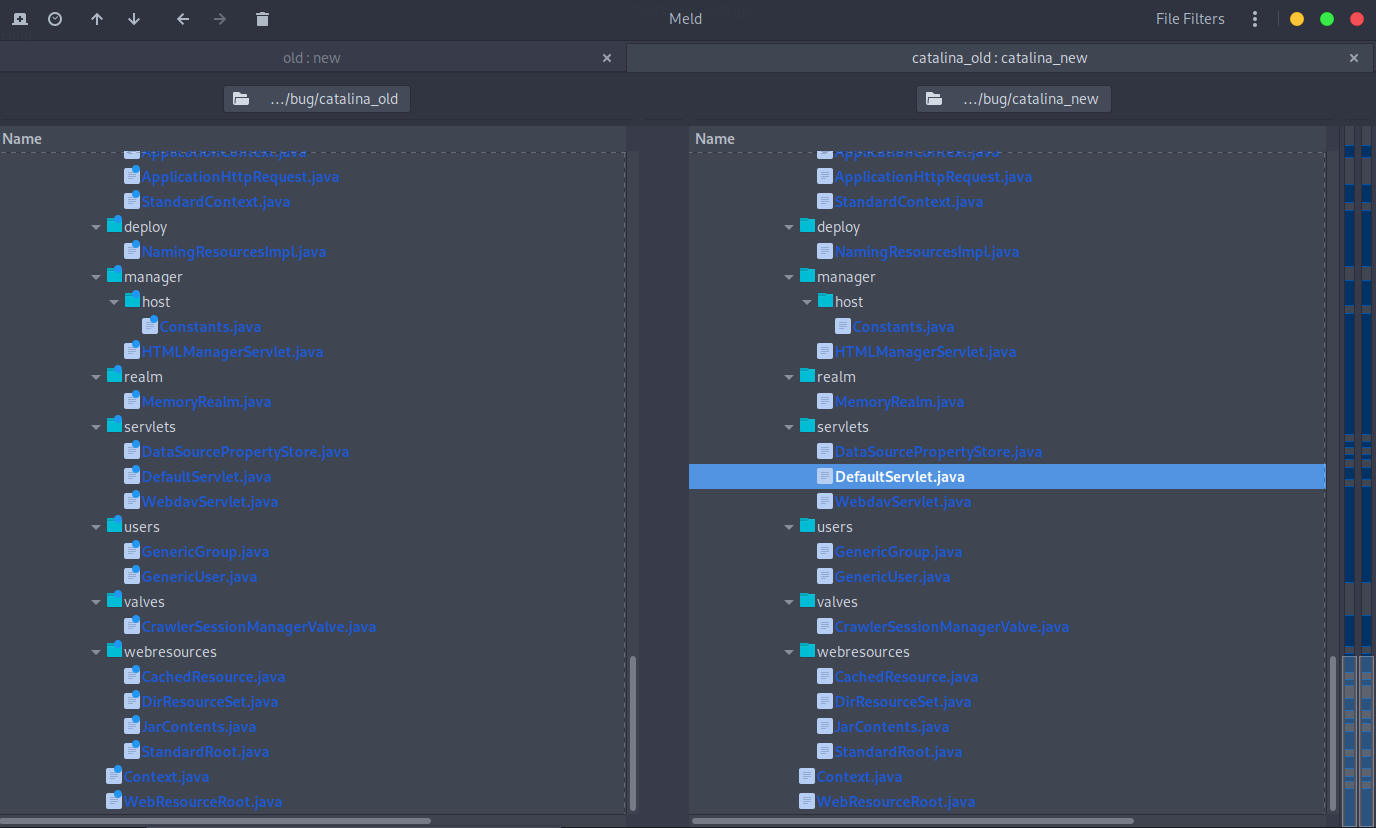Toggle display of new files (green filter)
The height and width of the screenshot is (828, 1376).
(x=1327, y=18)
